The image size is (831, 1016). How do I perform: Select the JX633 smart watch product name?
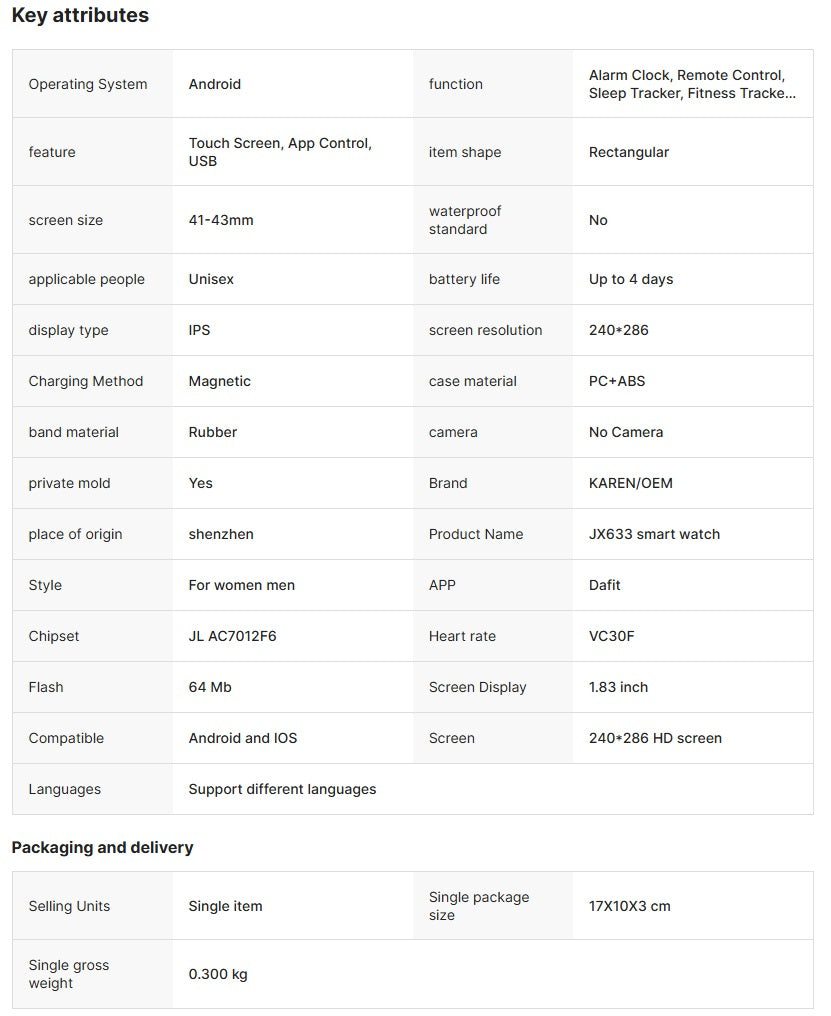click(x=654, y=534)
